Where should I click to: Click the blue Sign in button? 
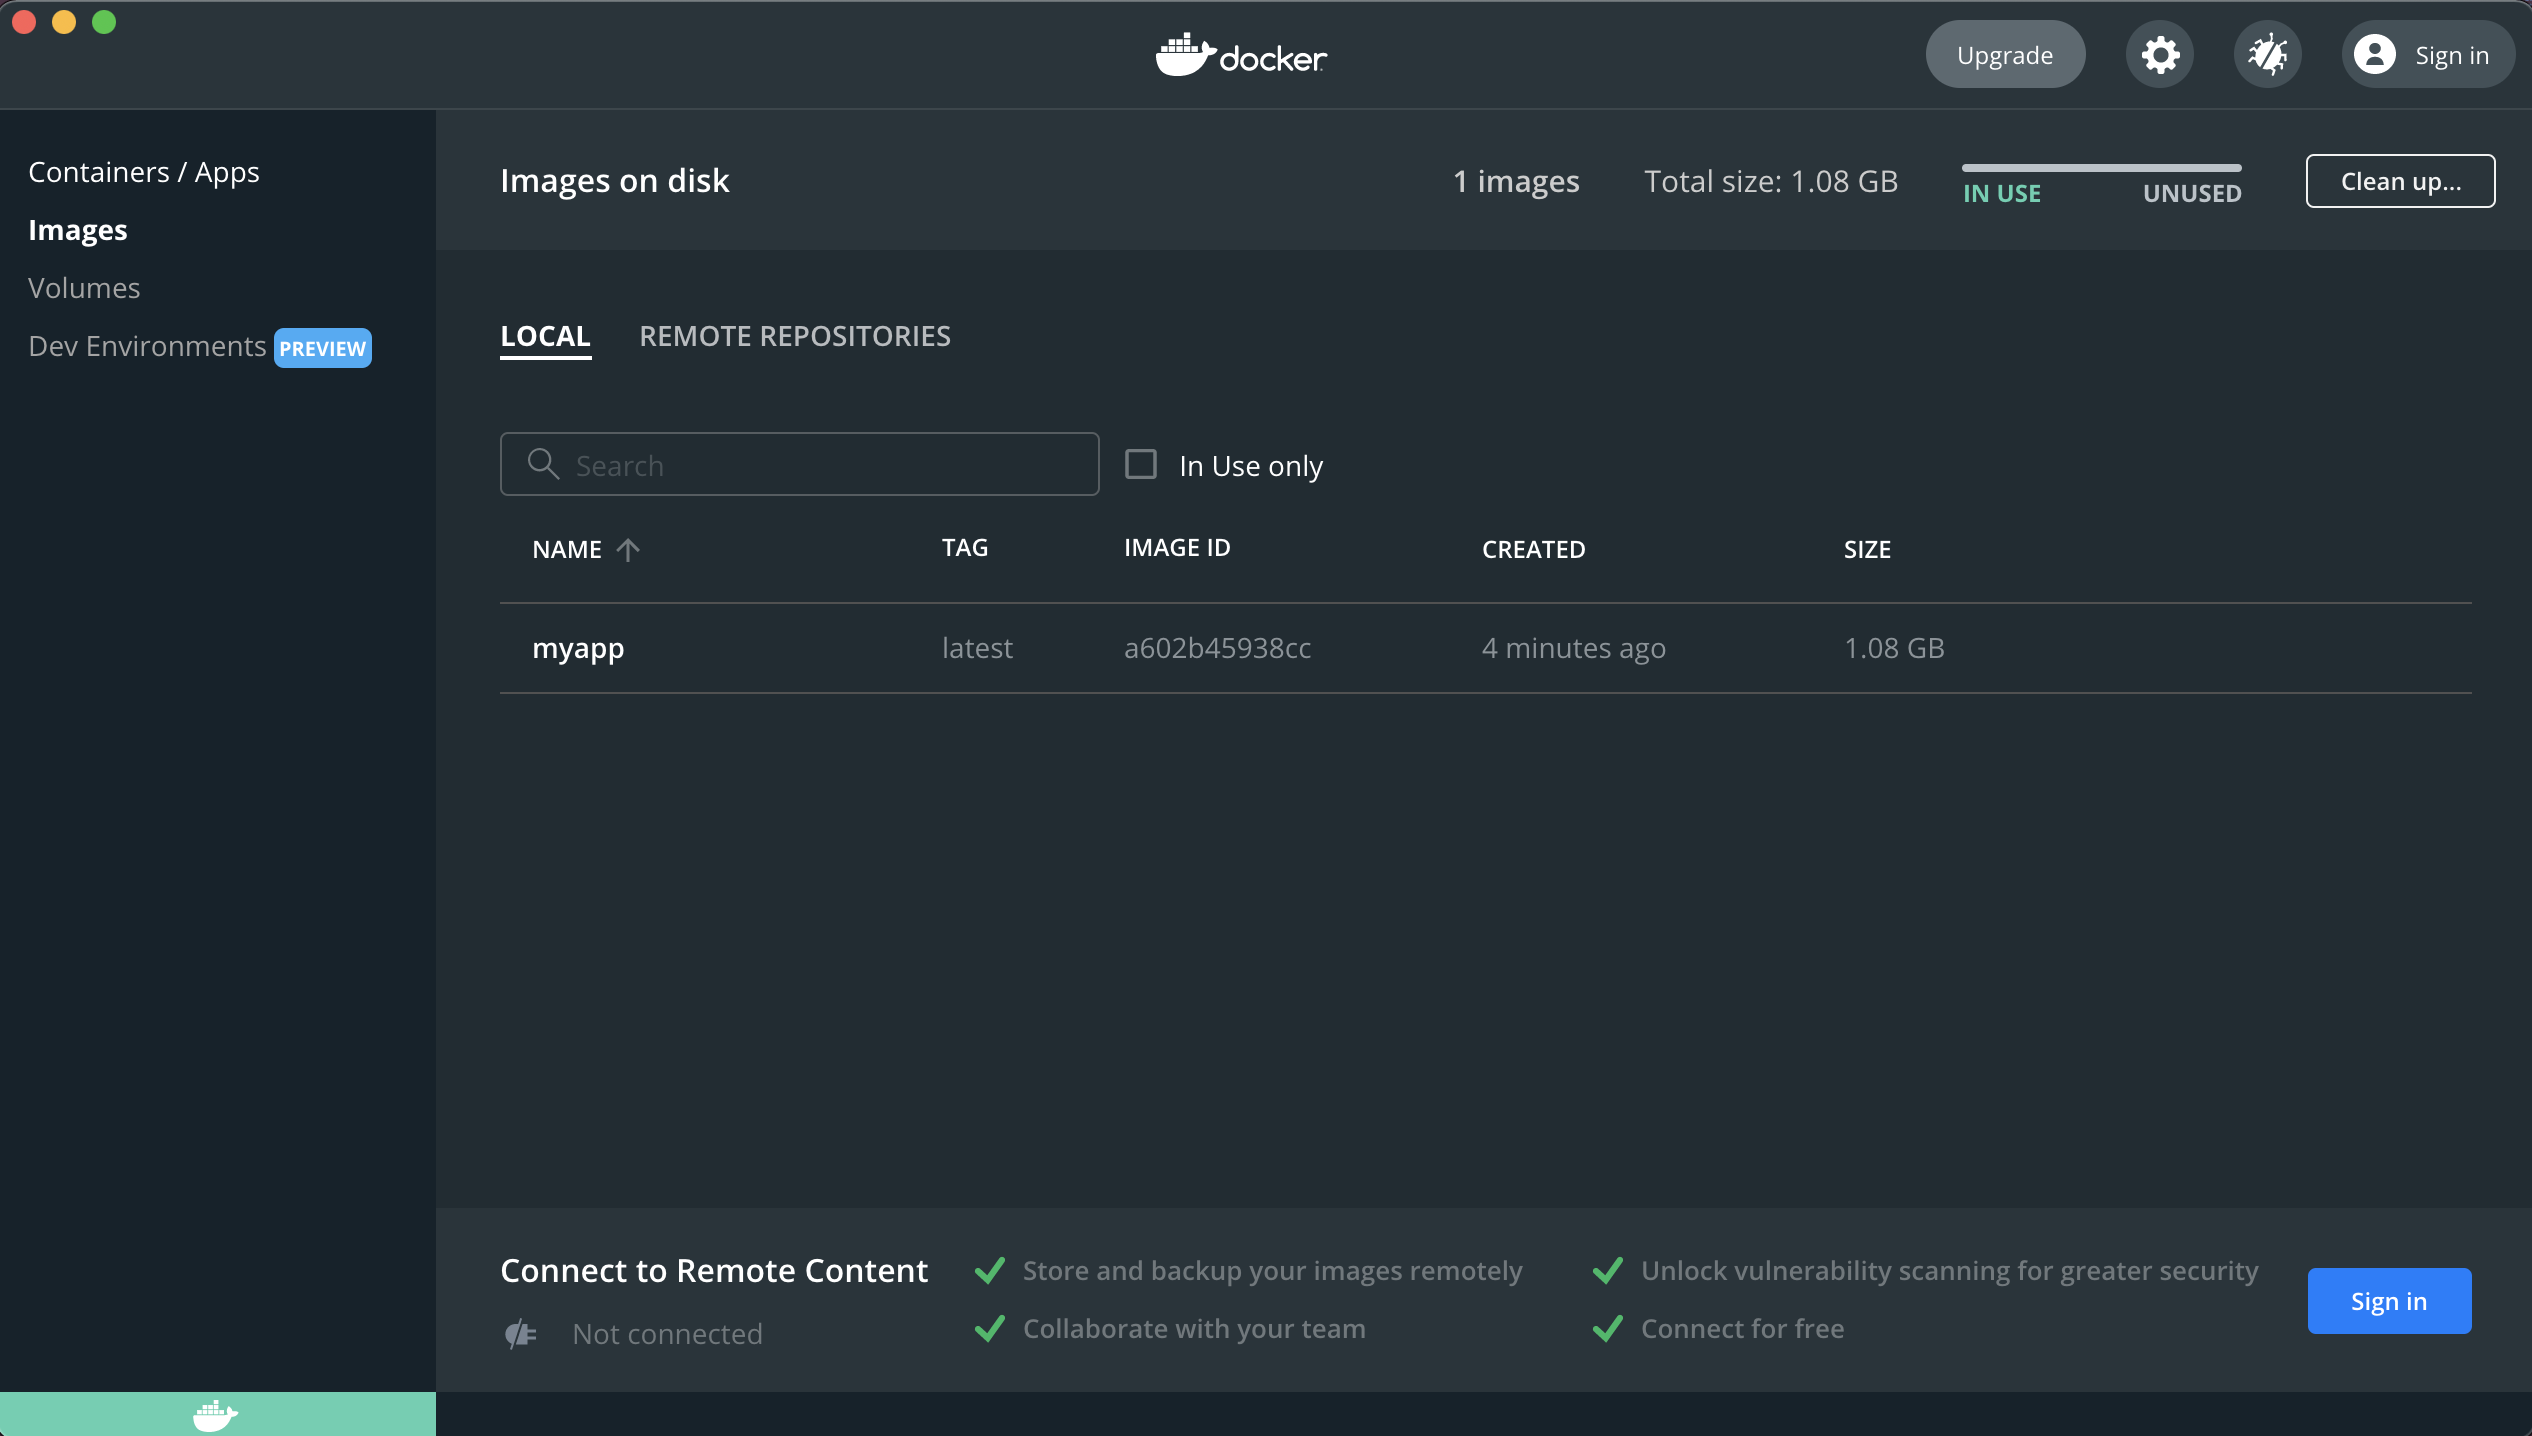point(2389,1301)
